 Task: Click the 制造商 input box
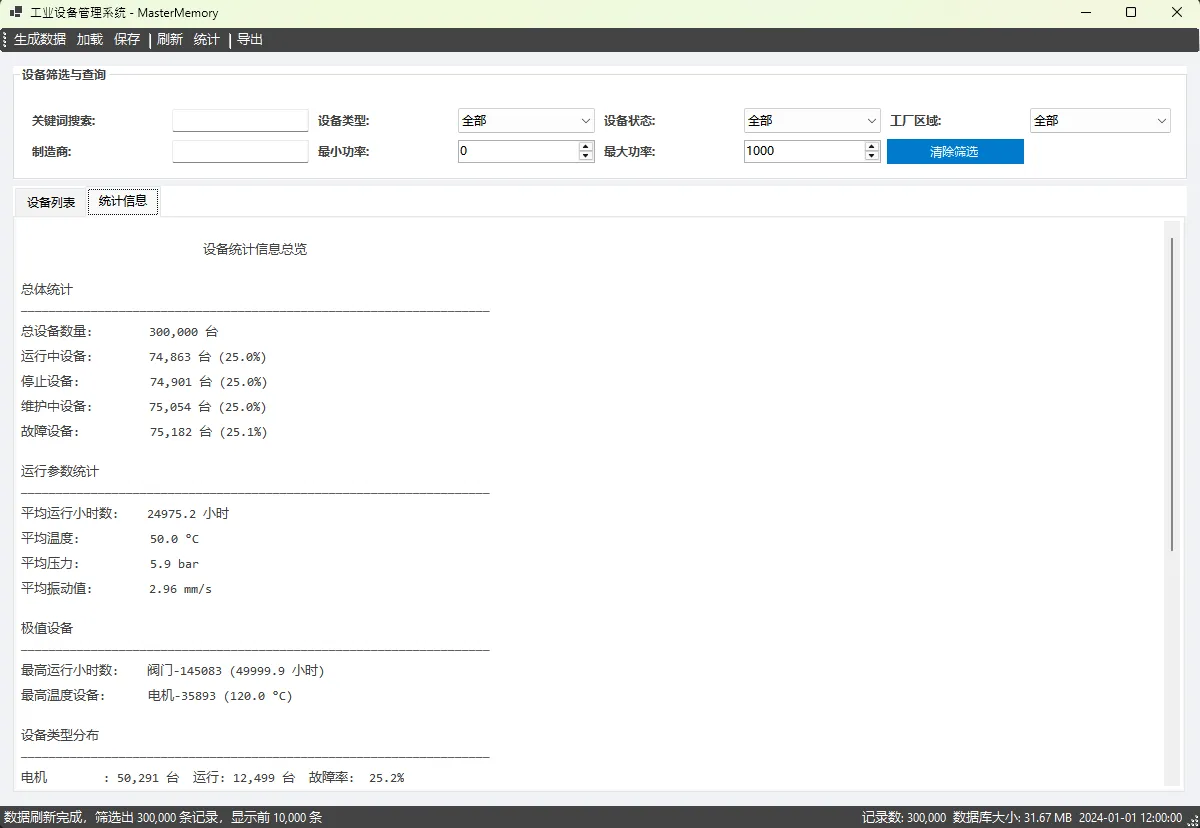tap(240, 152)
